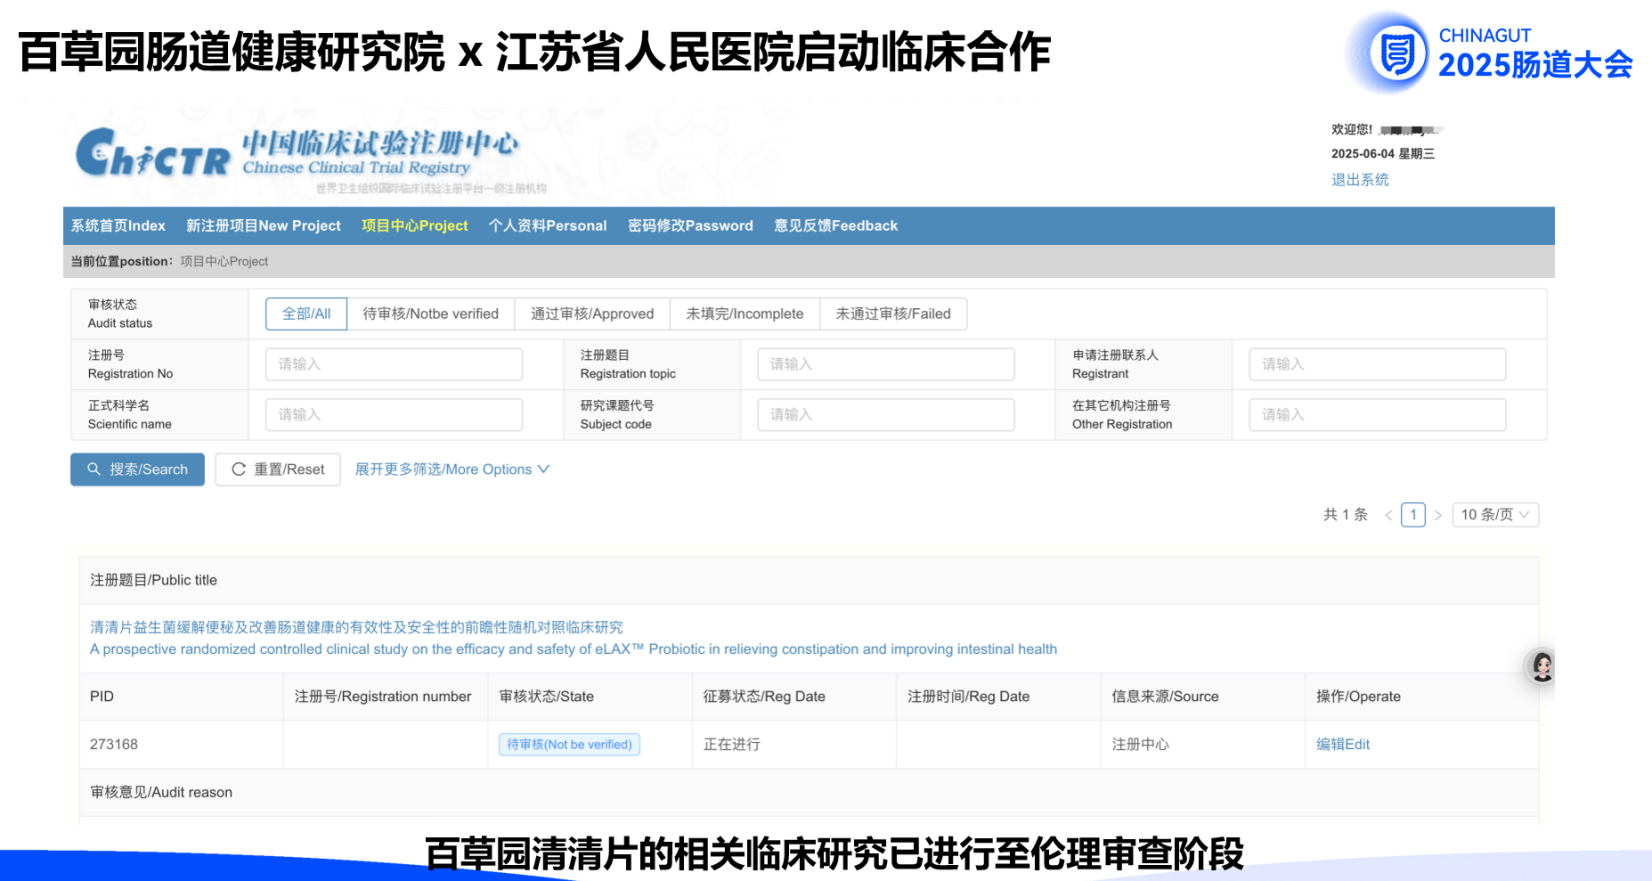
Task: Click 退出系统 logout link
Action: (1360, 180)
